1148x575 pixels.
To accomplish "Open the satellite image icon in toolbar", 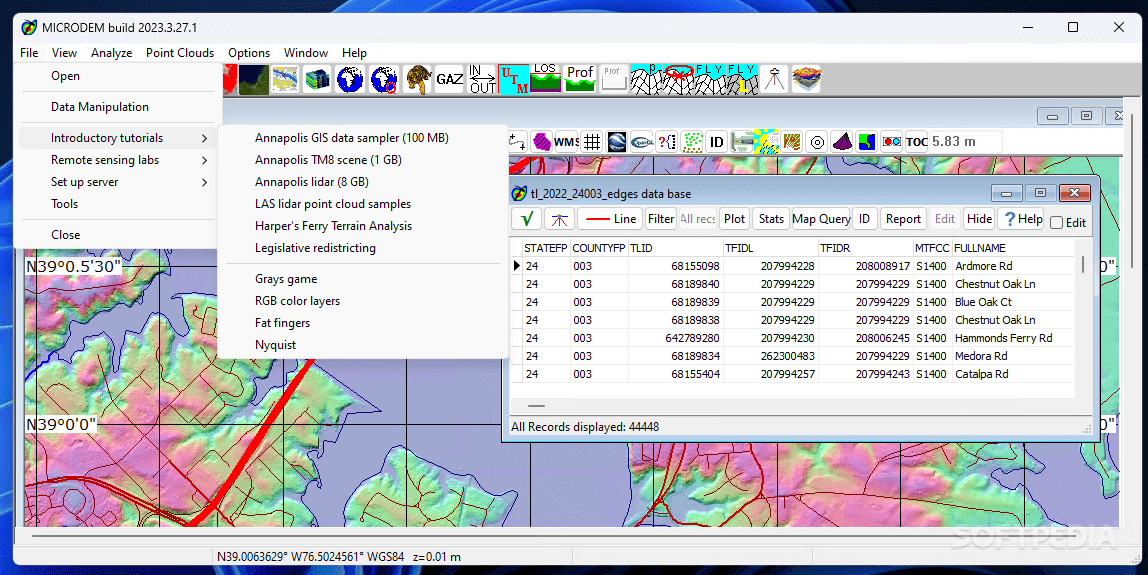I will click(253, 79).
